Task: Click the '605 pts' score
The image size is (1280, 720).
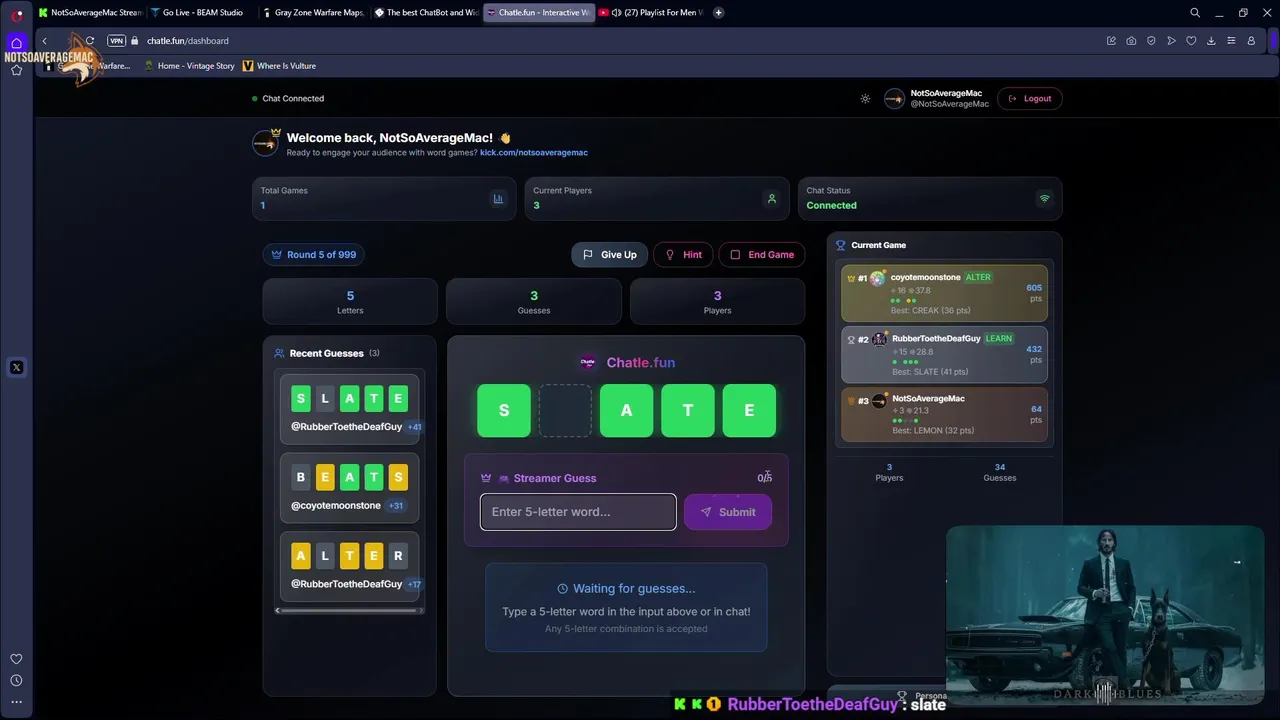Action: 1034,293
